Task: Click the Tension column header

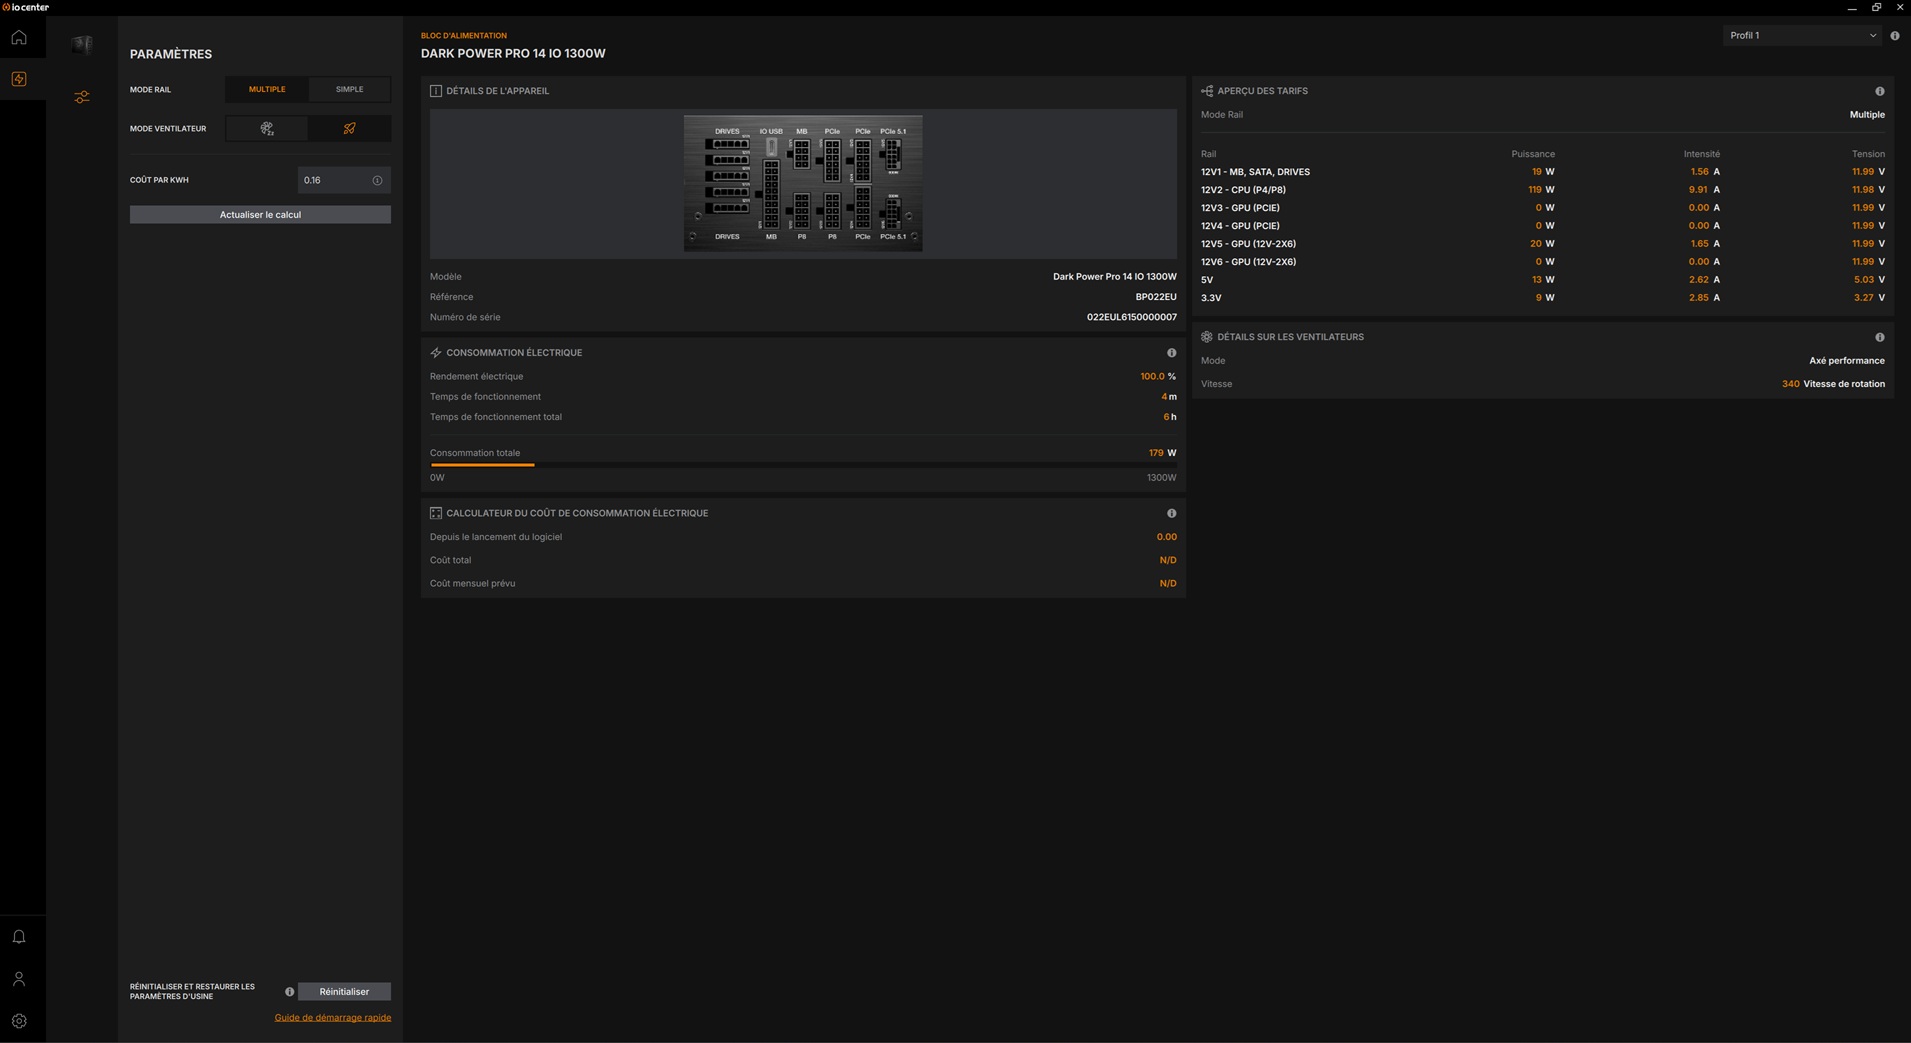Action: coord(1868,154)
